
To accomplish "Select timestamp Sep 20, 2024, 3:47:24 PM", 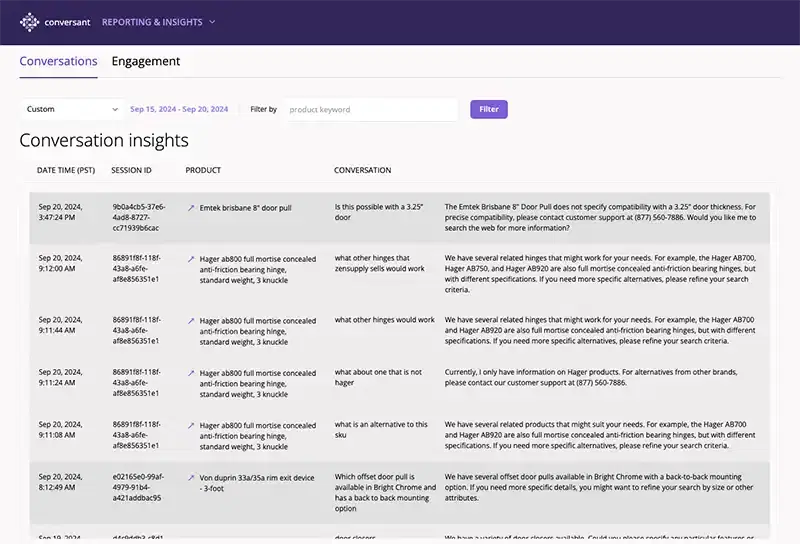I will click(x=60, y=212).
